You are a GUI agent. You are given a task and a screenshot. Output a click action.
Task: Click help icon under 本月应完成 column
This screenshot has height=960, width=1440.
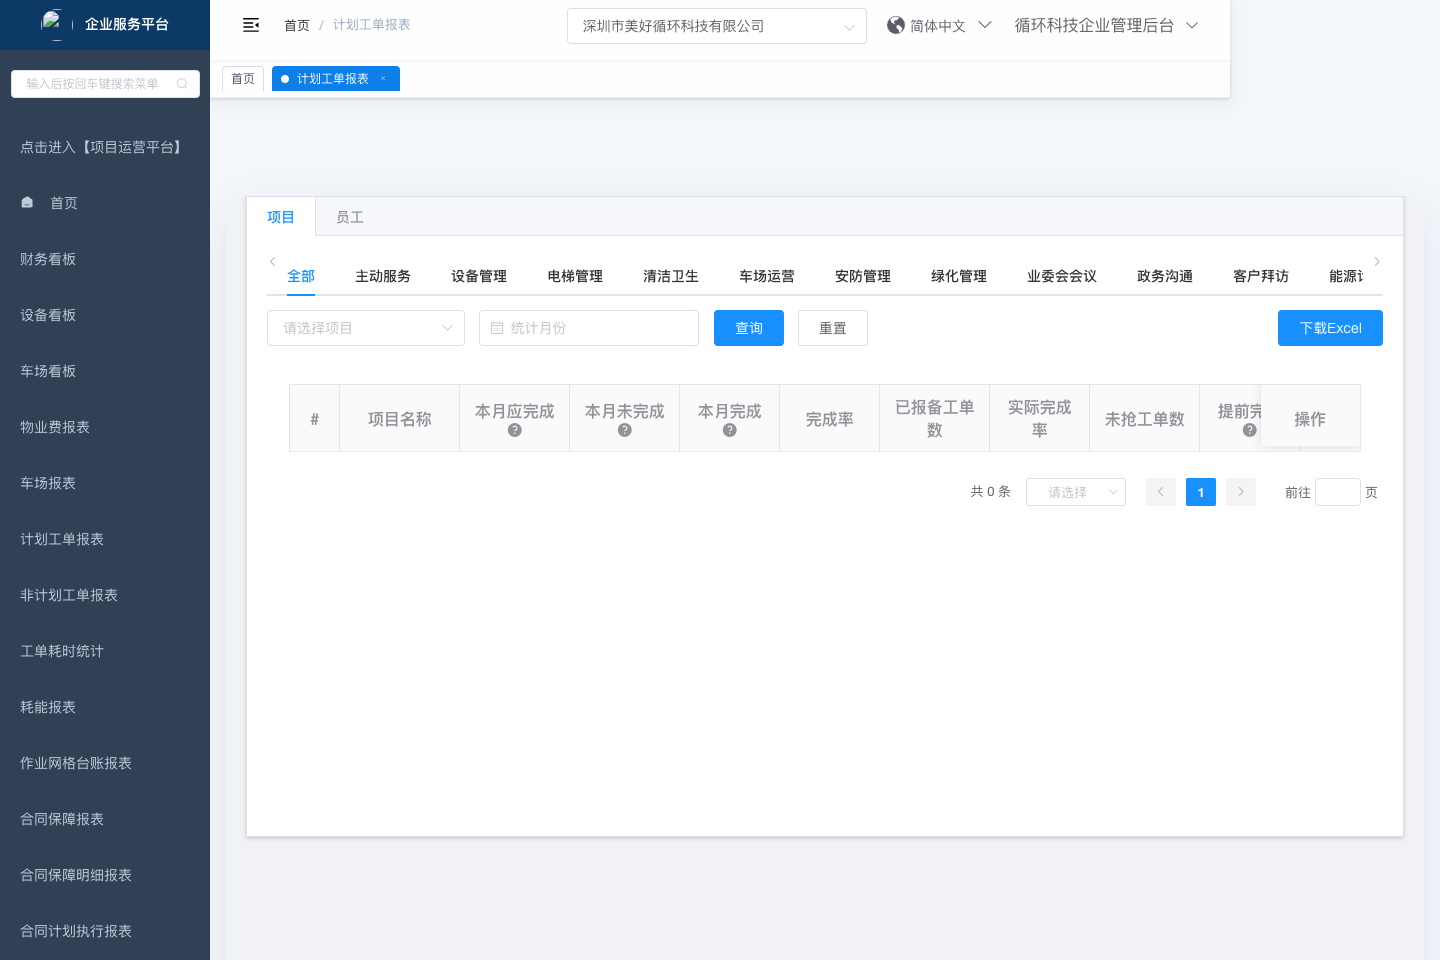coord(515,430)
